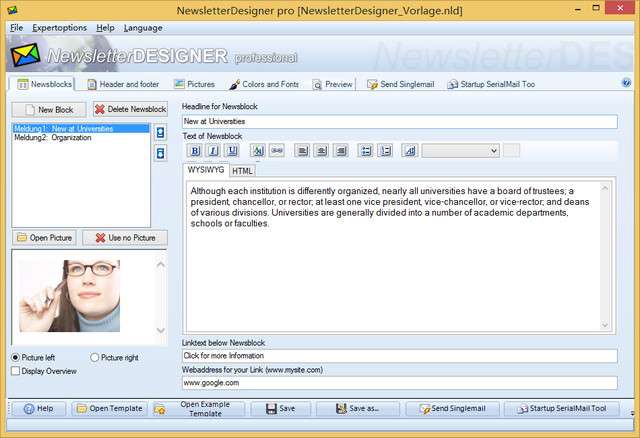
Task: Switch to the Newsblocks tab
Action: point(44,84)
